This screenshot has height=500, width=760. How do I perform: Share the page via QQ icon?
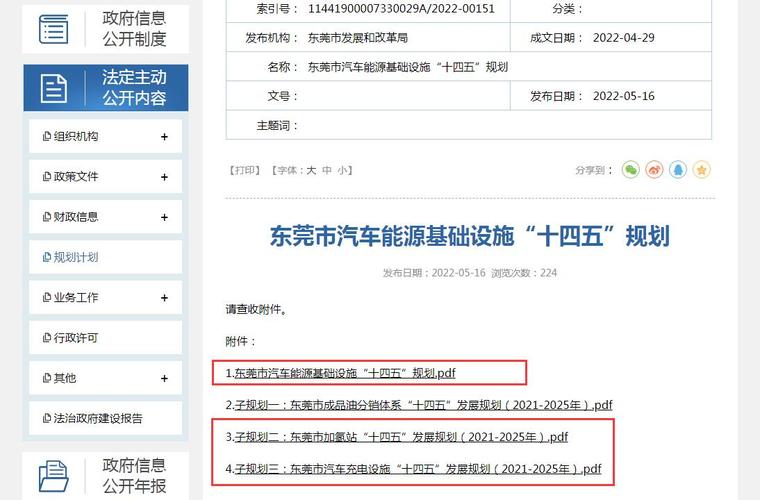click(678, 170)
